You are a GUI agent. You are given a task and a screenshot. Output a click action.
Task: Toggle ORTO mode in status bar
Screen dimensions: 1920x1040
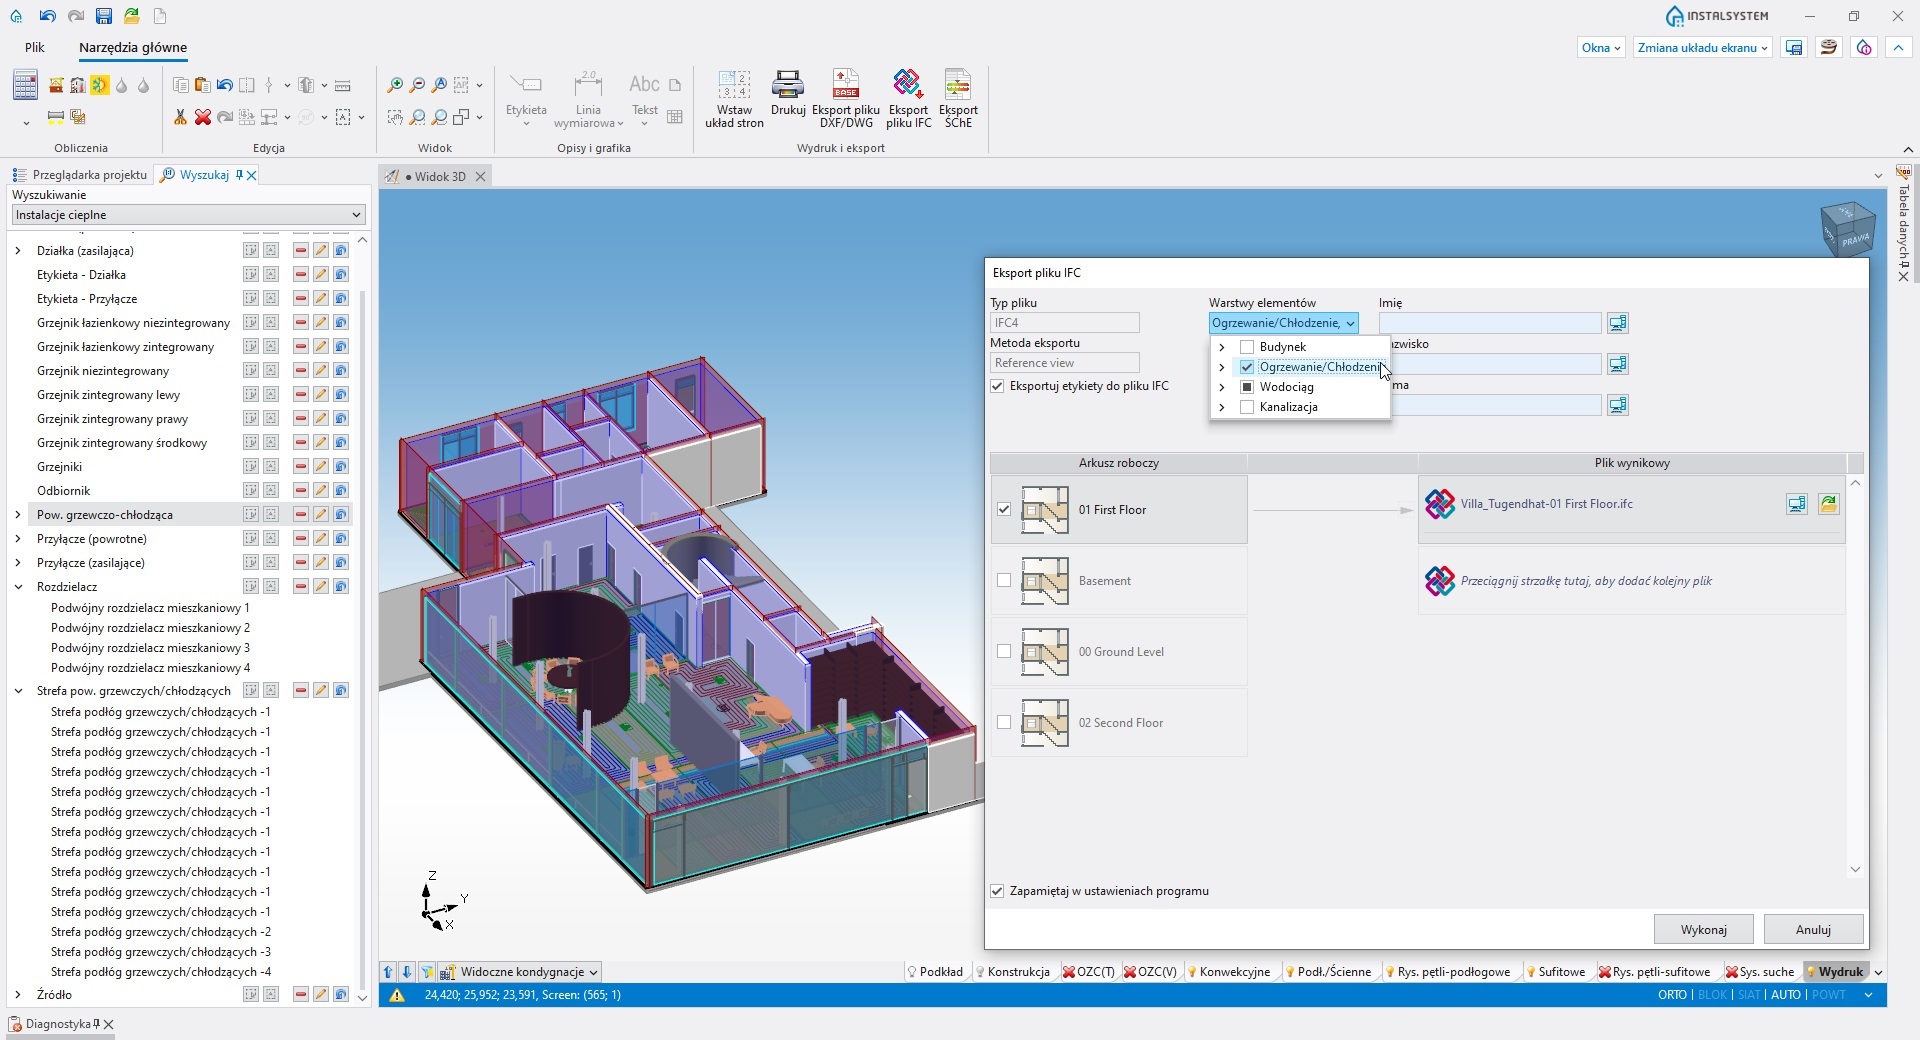[1672, 995]
